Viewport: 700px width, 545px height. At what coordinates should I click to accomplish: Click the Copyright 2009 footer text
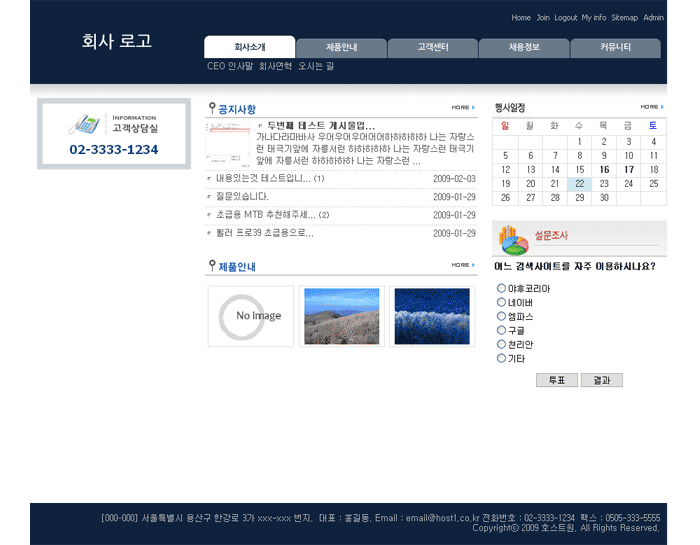(566, 528)
